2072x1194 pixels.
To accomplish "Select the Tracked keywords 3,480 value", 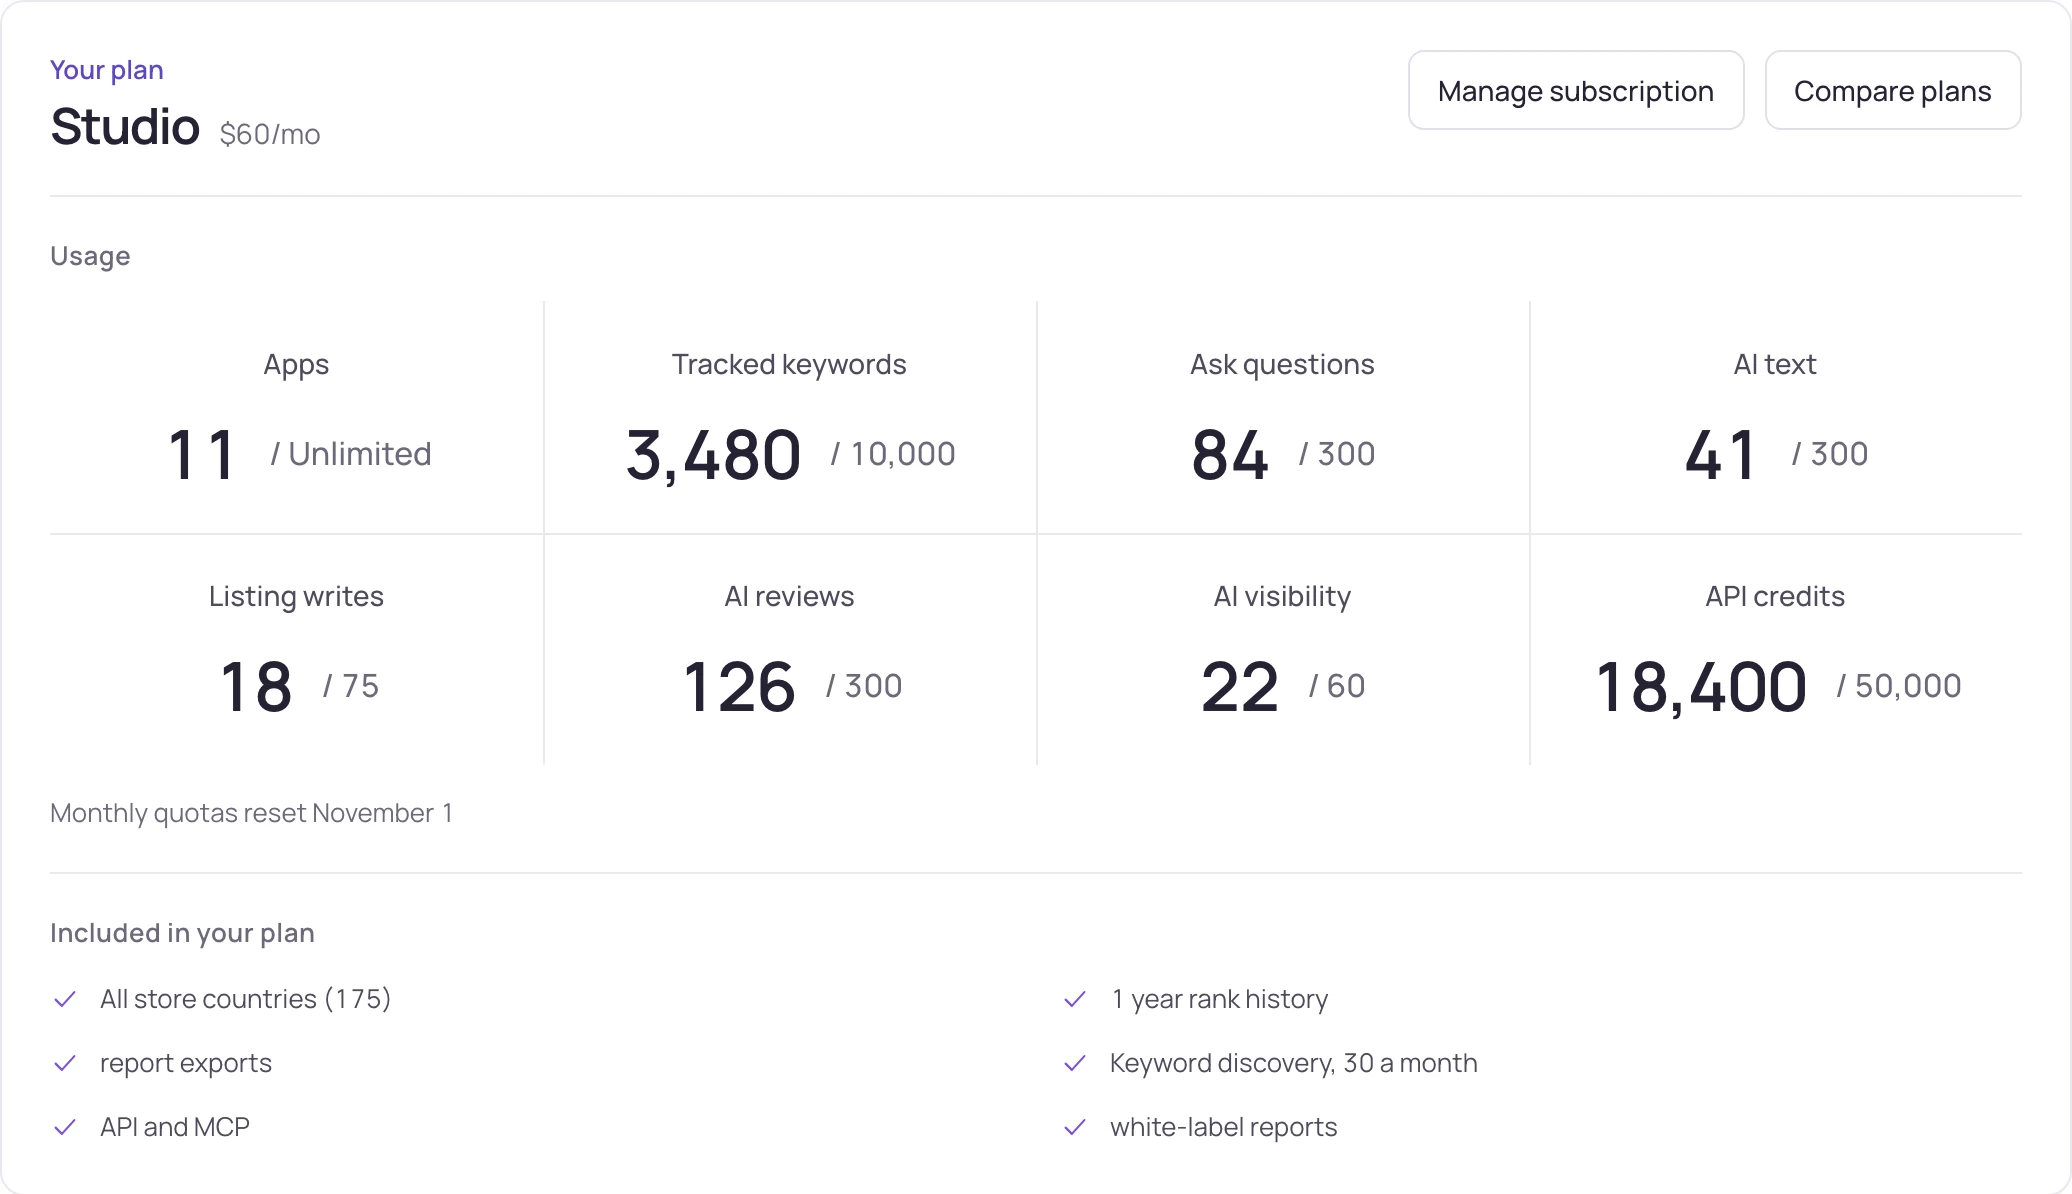I will tap(713, 456).
